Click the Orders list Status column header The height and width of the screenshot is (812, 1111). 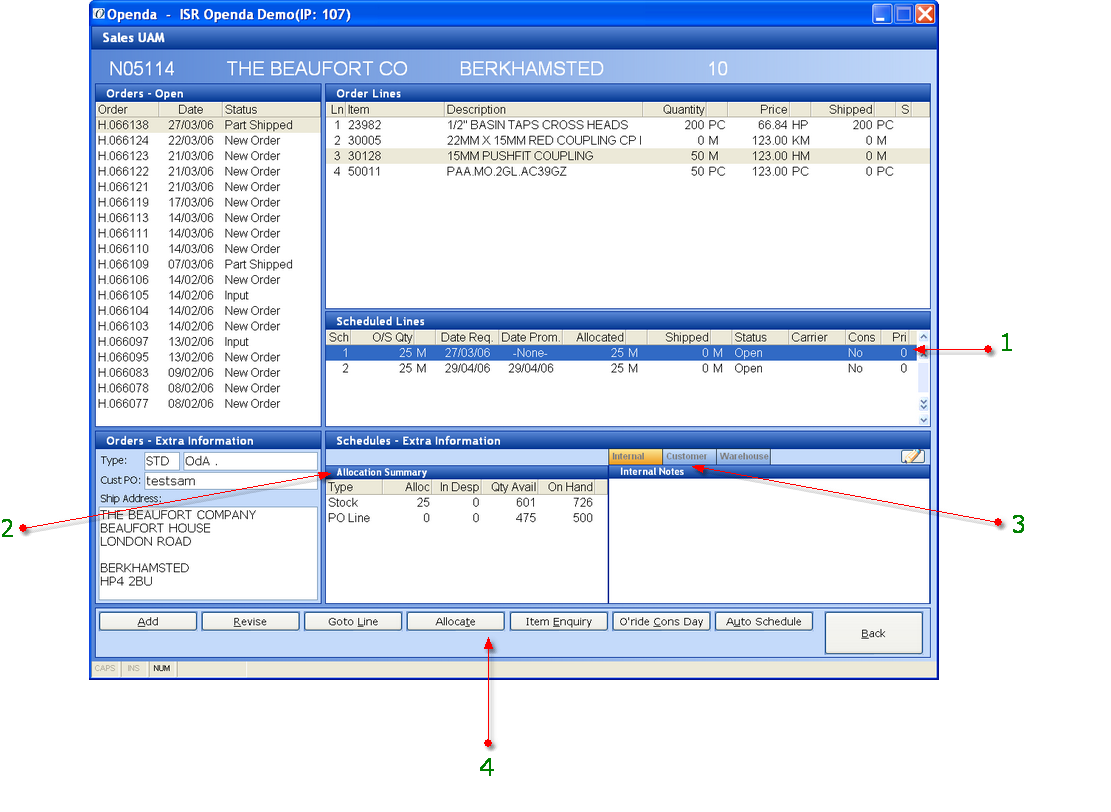(x=271, y=110)
